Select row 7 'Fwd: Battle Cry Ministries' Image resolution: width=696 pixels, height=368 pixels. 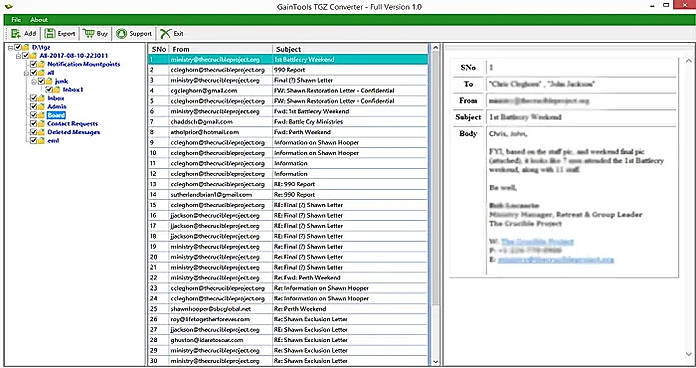(x=288, y=122)
